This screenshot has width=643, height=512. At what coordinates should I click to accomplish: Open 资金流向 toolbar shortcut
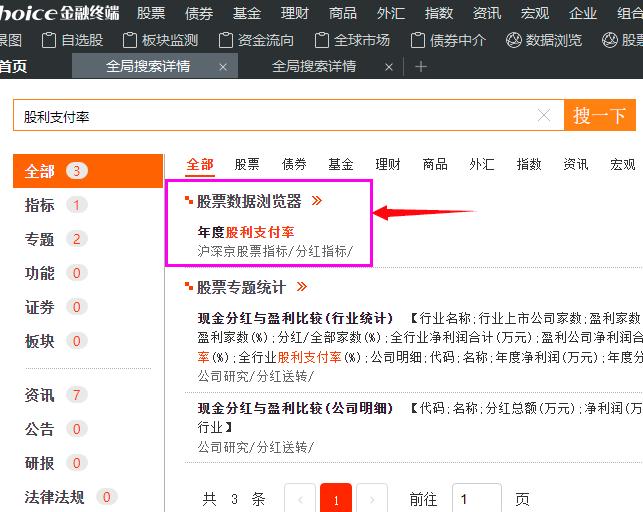tap(256, 40)
